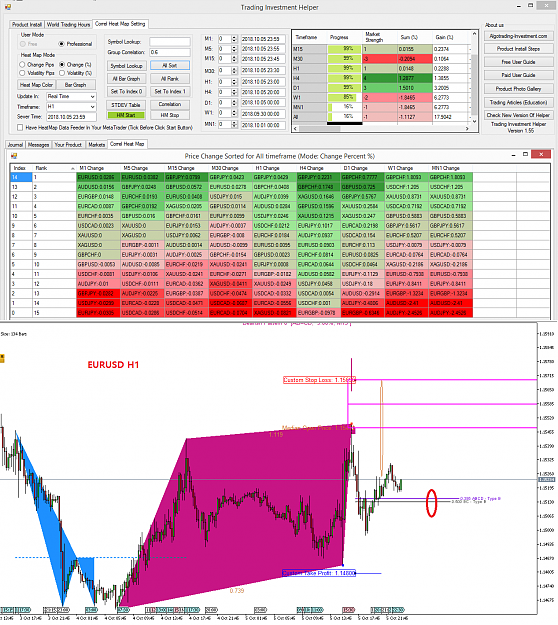Screen dimensions: 558x625
Task: Open the Paid User Guide
Action: click(519, 75)
